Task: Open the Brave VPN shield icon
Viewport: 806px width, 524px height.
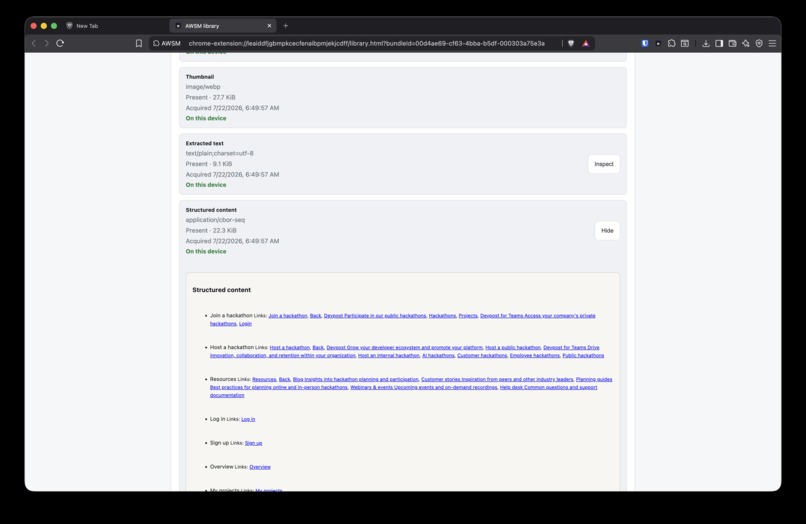Action: point(759,43)
